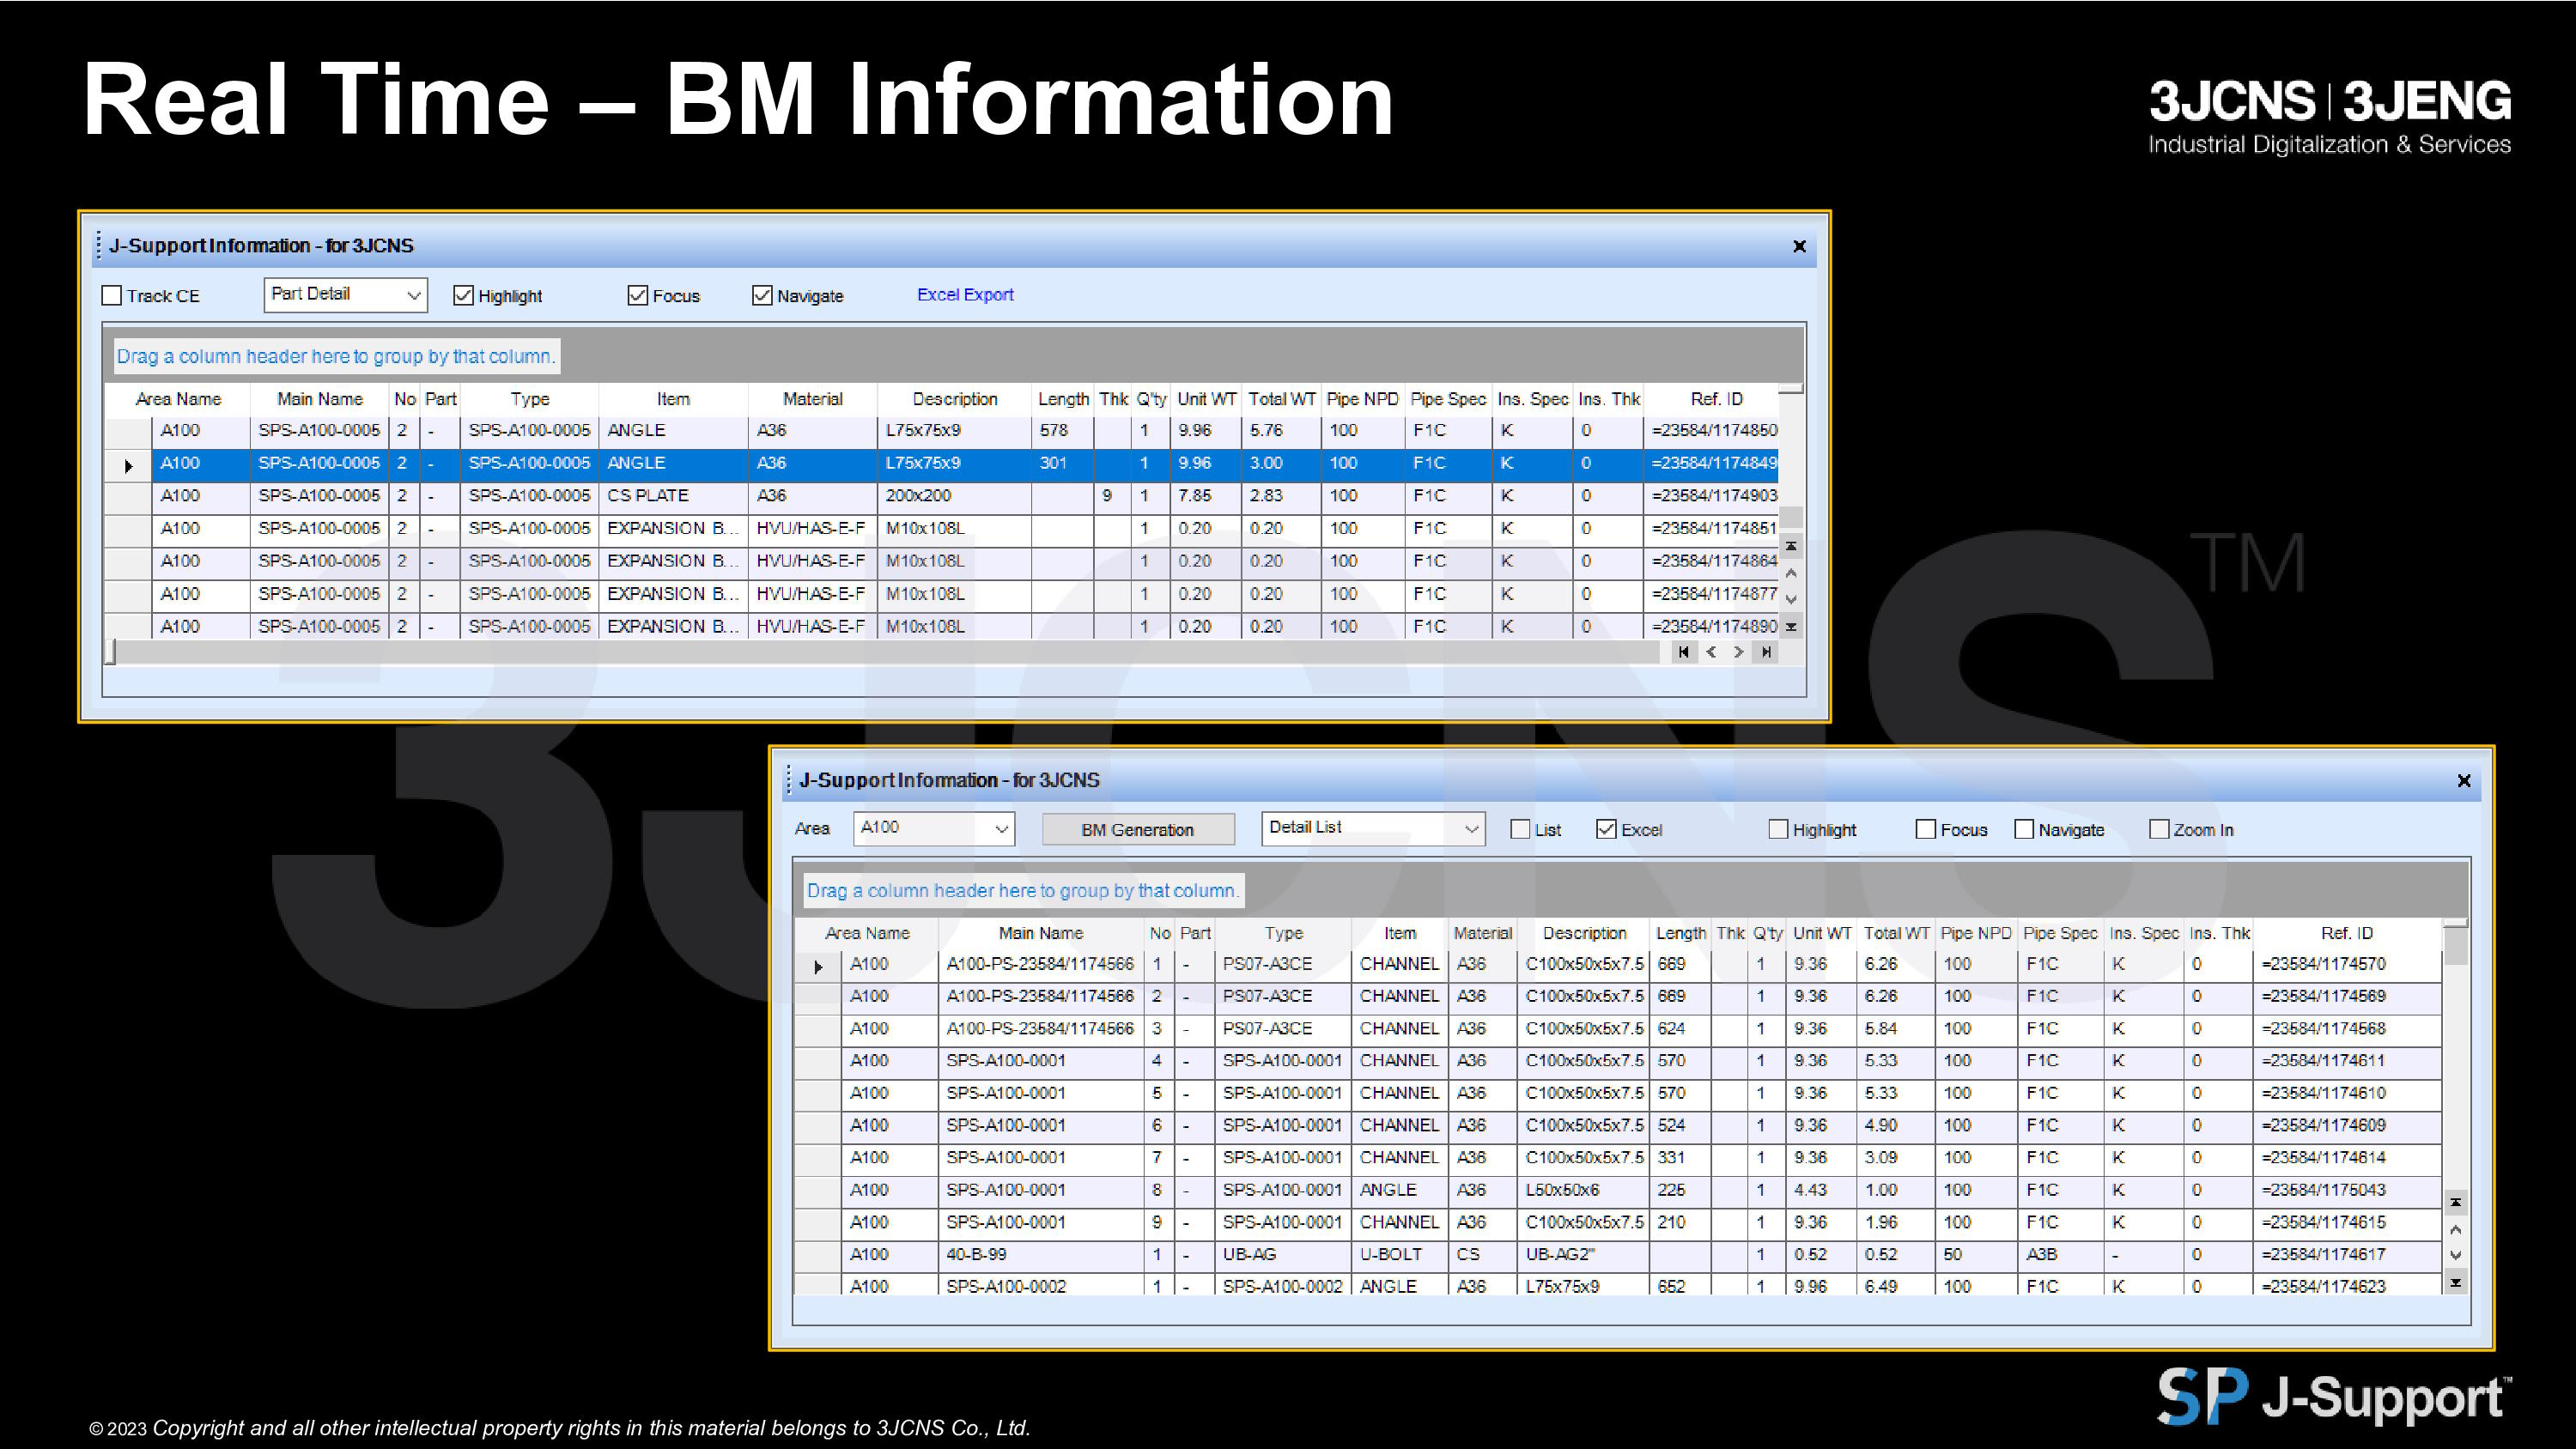Enable Focus in lower window
Viewport: 2576px width, 1449px height.
point(1925,829)
